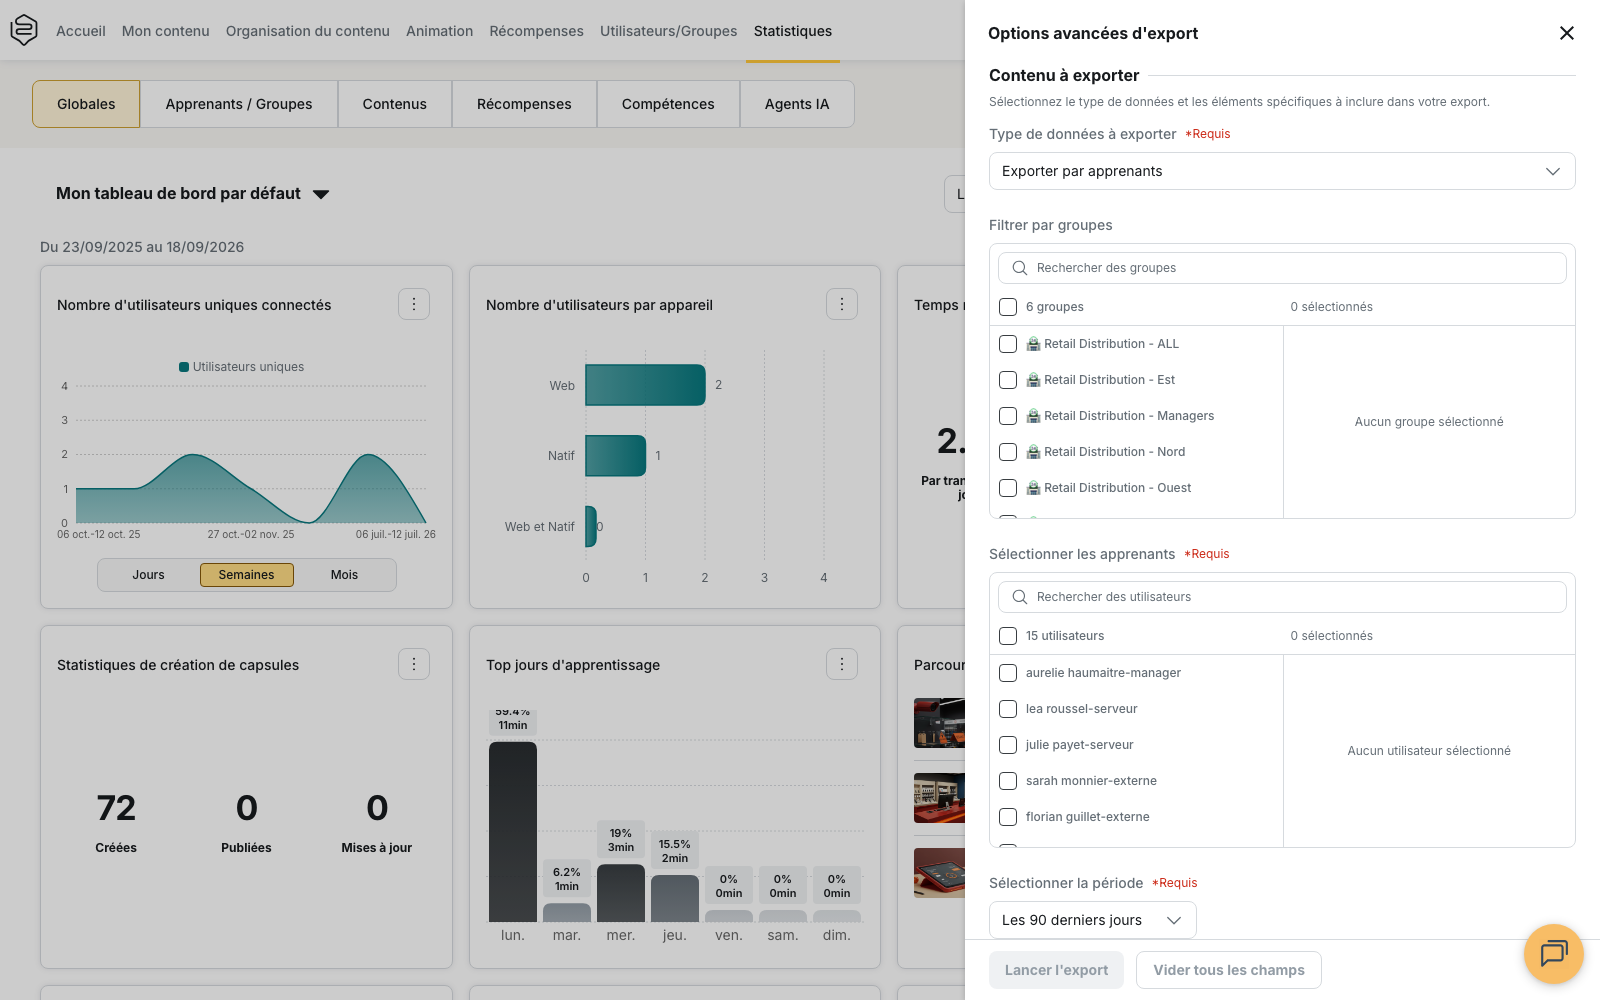Screen dimensions: 1600x1000
Task: Click the Wednesday bar in learning days
Action: tap(621, 893)
